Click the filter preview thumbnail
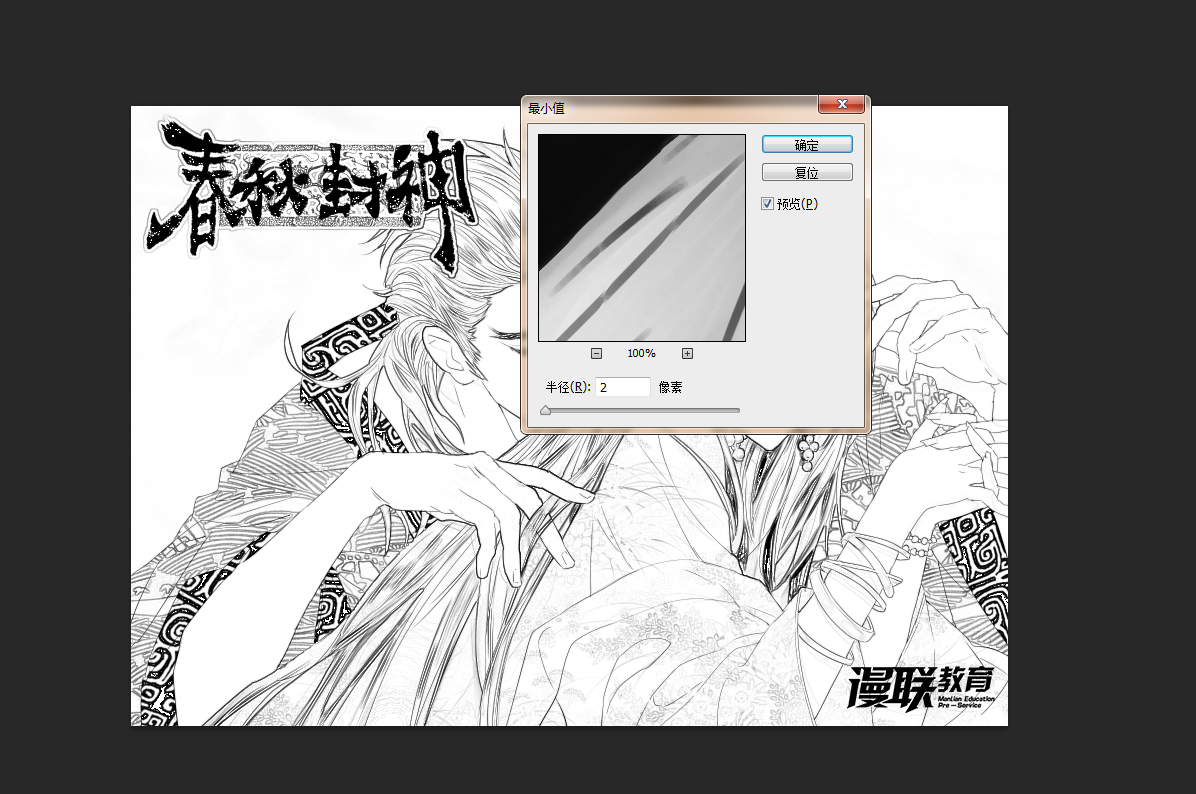This screenshot has height=794, width=1196. (641, 238)
